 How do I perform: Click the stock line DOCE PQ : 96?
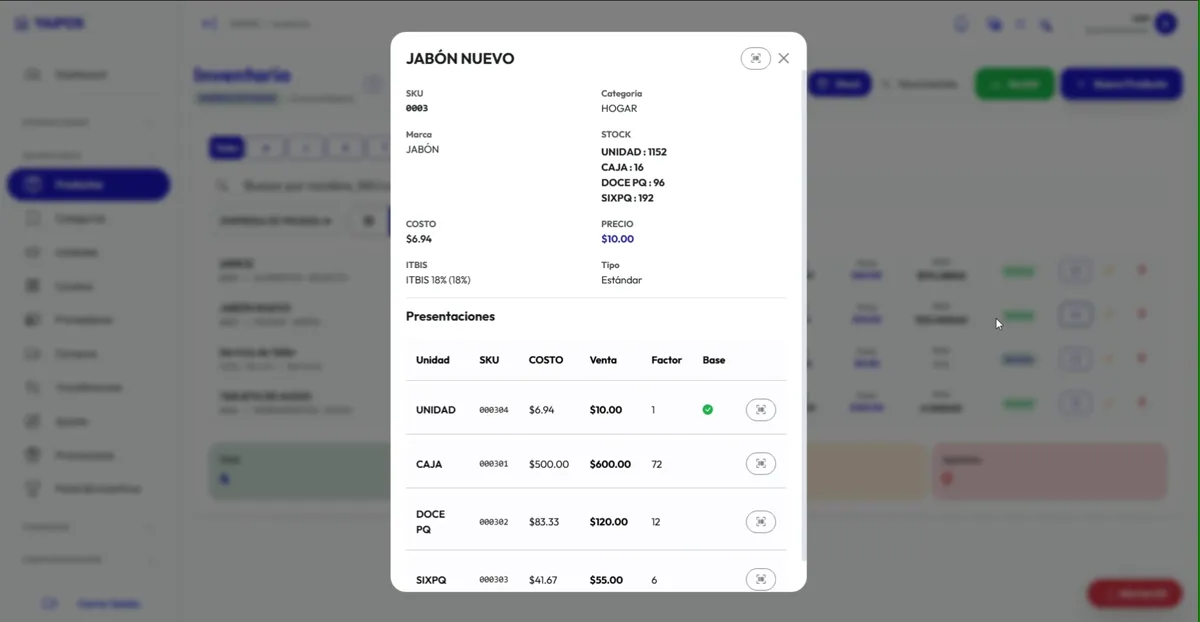[x=633, y=183]
